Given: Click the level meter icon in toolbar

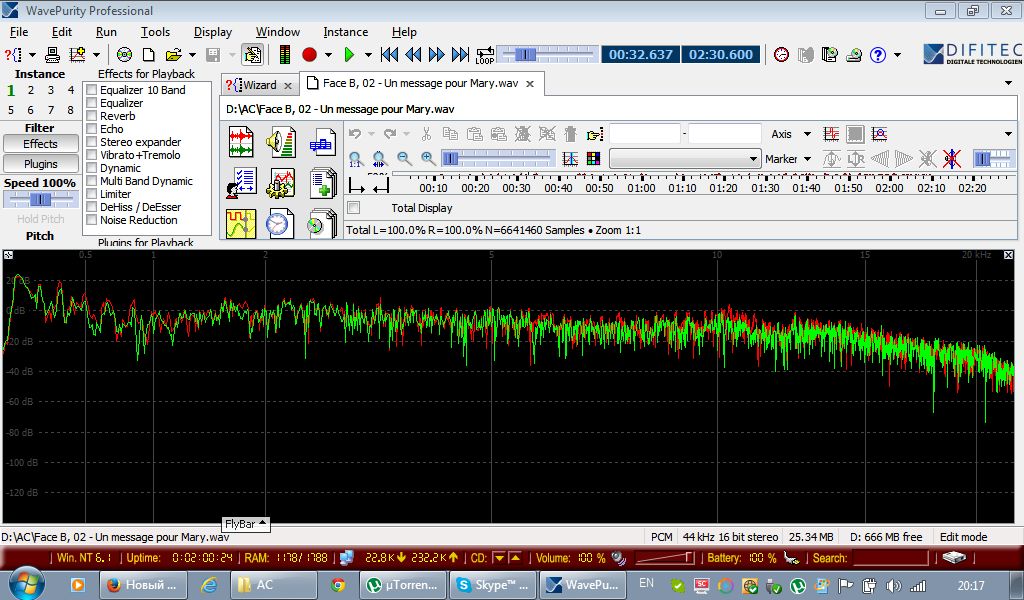Looking at the screenshot, I should (x=285, y=55).
